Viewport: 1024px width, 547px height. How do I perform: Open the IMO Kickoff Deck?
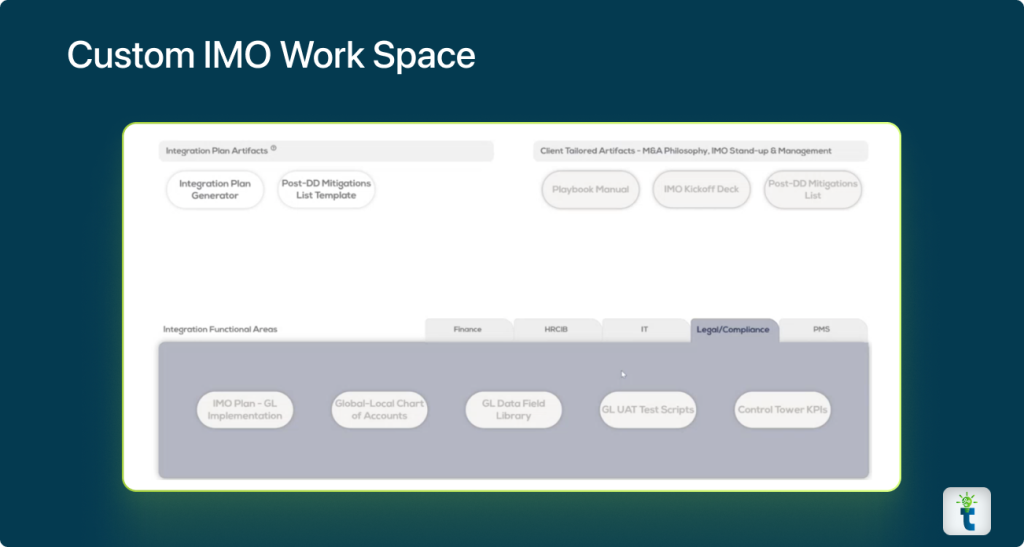point(701,190)
